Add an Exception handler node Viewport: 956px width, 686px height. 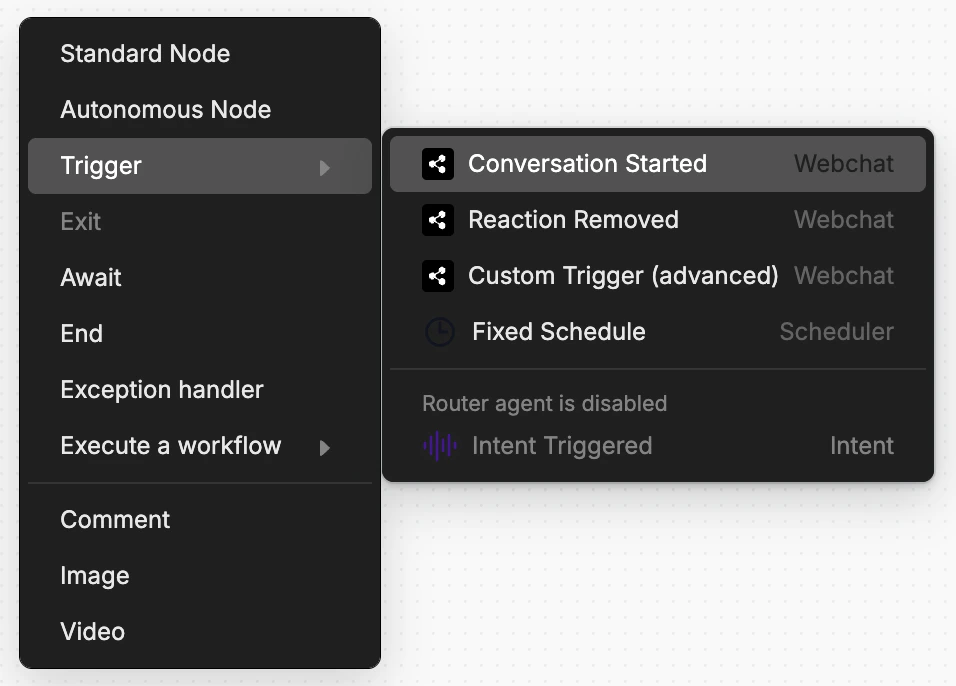[x=200, y=390]
